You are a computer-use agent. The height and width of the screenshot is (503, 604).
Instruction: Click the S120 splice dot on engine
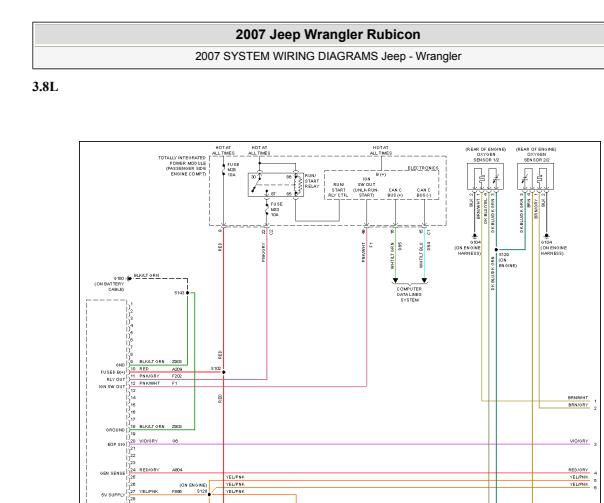click(x=496, y=250)
